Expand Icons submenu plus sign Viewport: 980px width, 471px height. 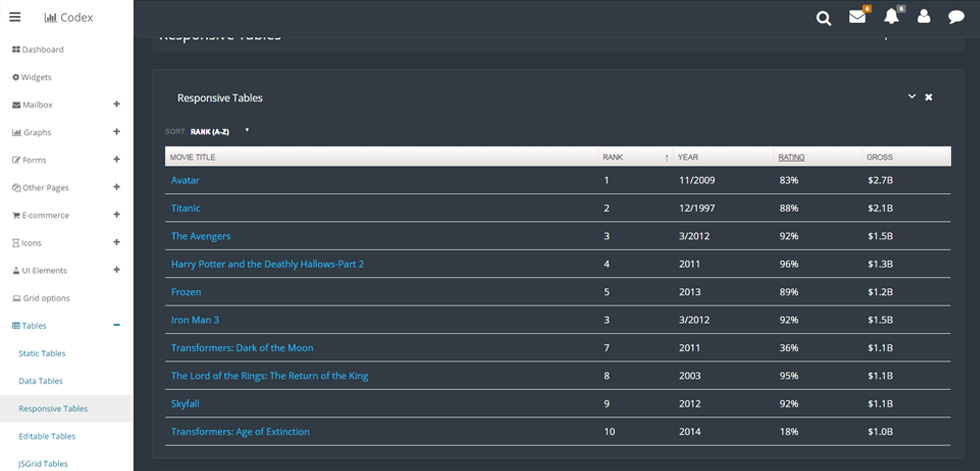(x=116, y=242)
